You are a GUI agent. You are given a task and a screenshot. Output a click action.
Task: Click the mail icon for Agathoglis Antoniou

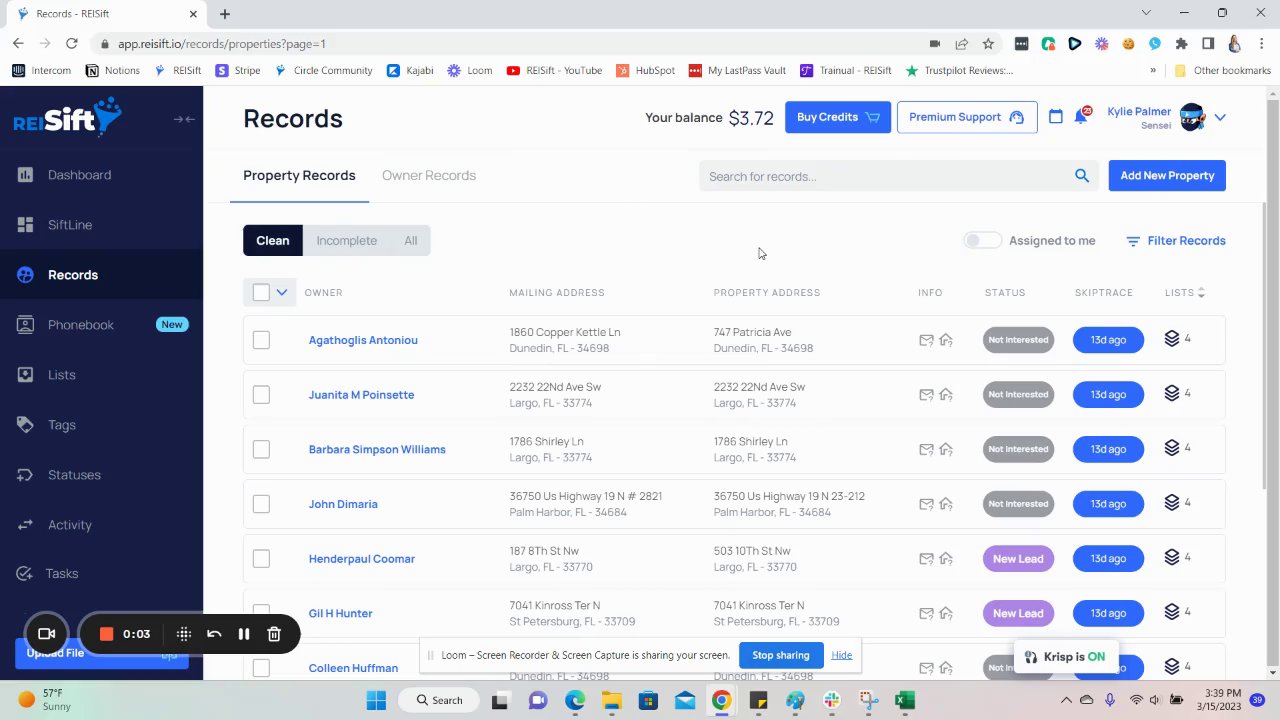(x=926, y=340)
